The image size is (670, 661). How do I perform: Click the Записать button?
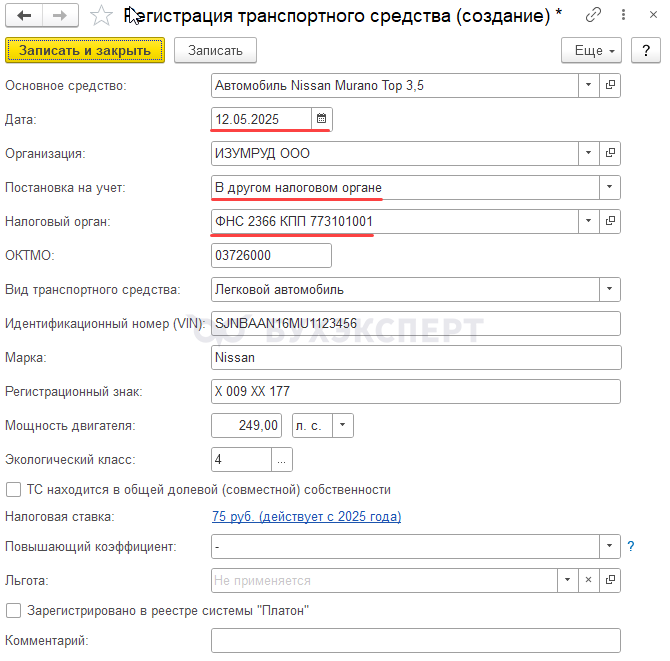coord(215,50)
